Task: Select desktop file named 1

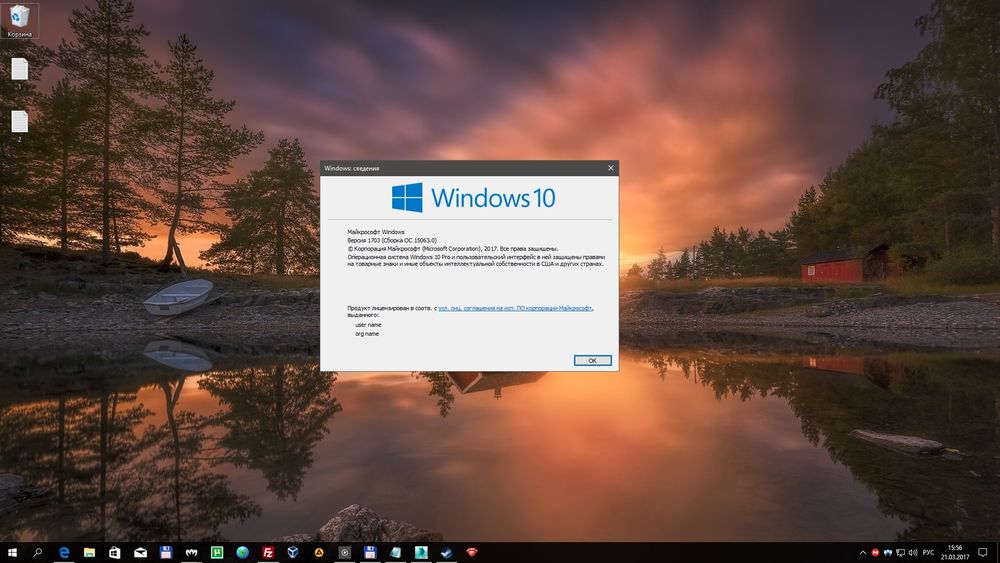Action: coord(20,73)
